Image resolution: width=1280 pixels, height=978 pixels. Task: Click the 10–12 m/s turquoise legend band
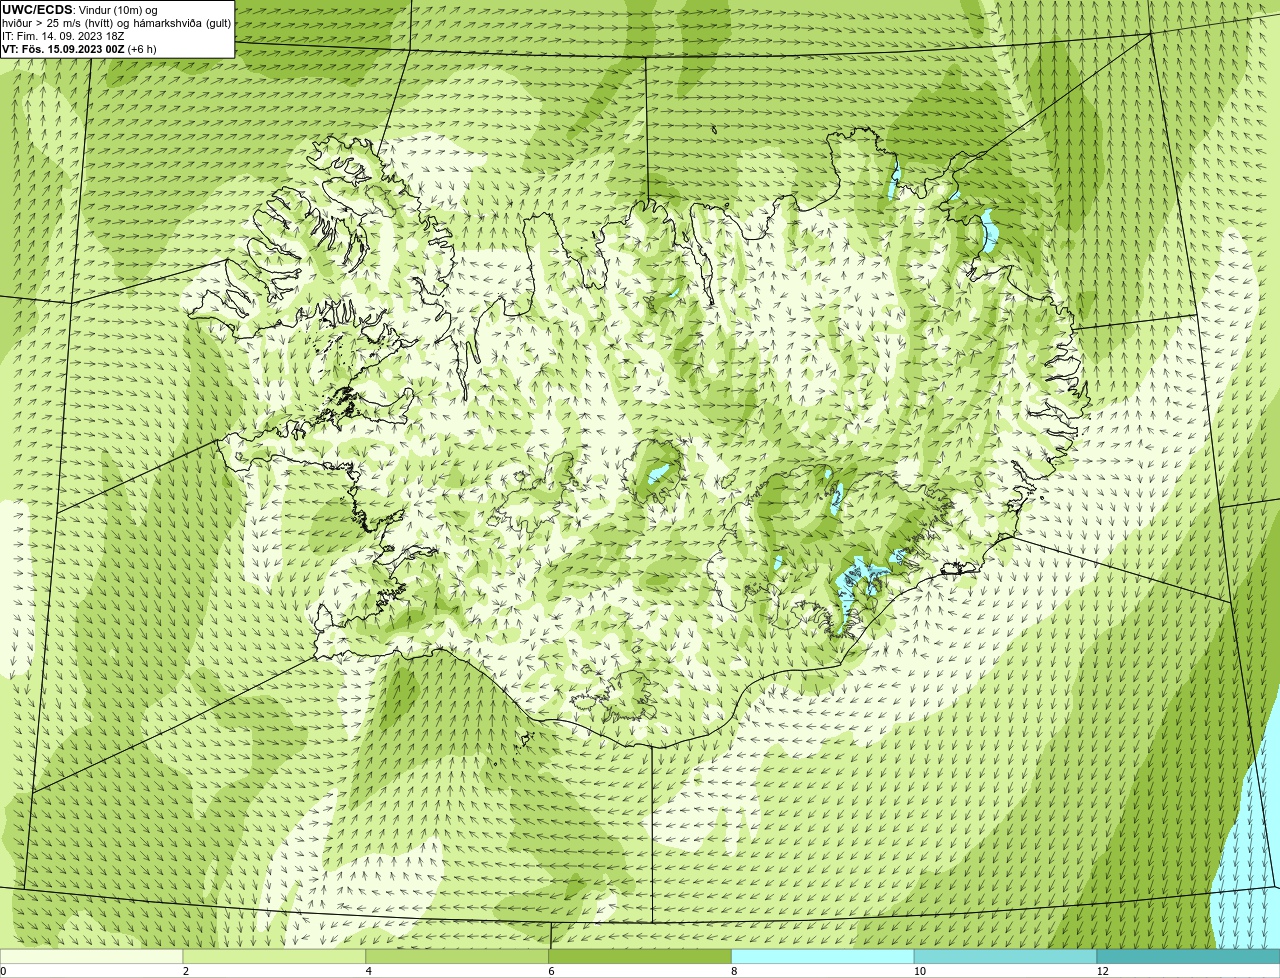point(1005,957)
